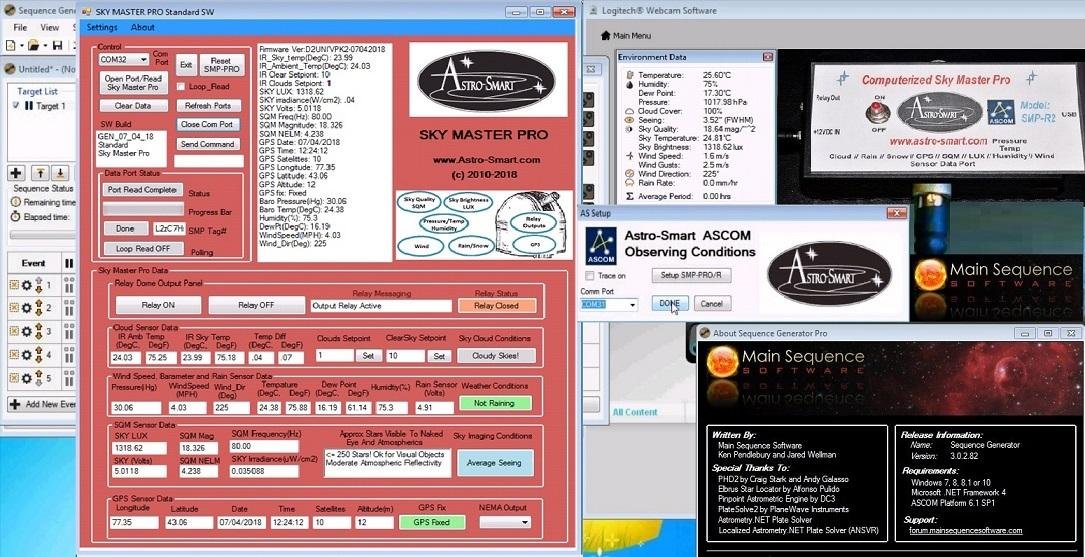Click the Data Port Status progress bar
Viewport: 1085px width, 557px height.
pyautogui.click(x=143, y=209)
